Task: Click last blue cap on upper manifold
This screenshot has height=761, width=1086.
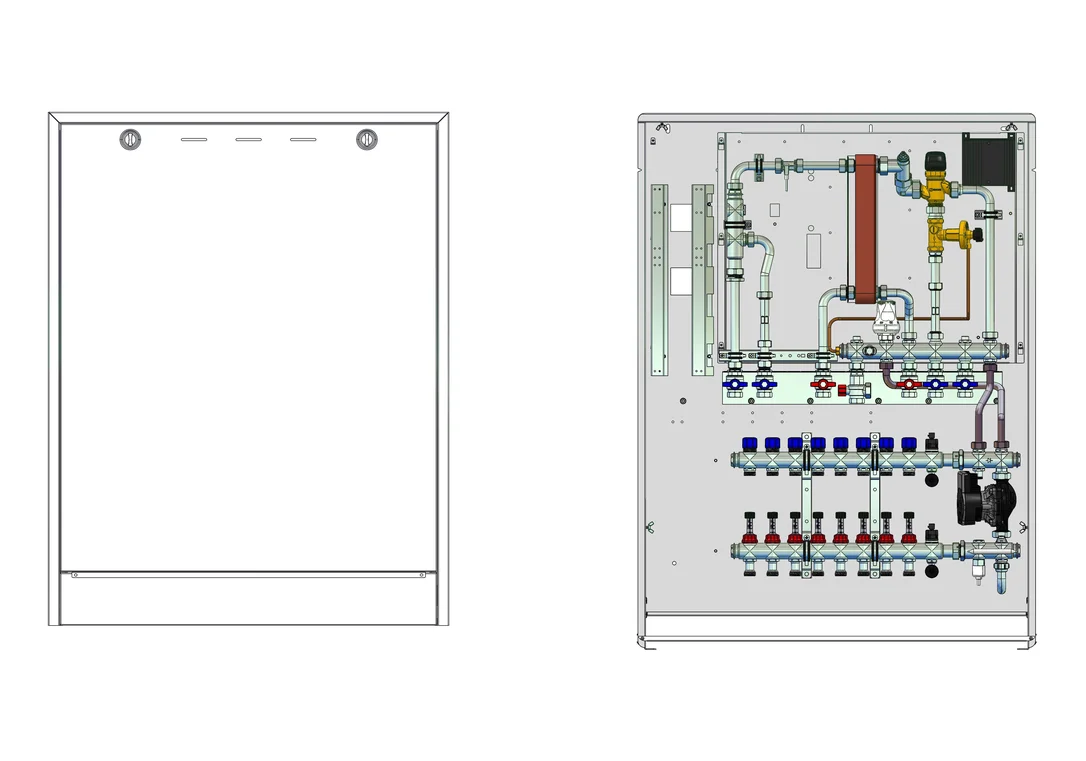Action: click(x=909, y=443)
